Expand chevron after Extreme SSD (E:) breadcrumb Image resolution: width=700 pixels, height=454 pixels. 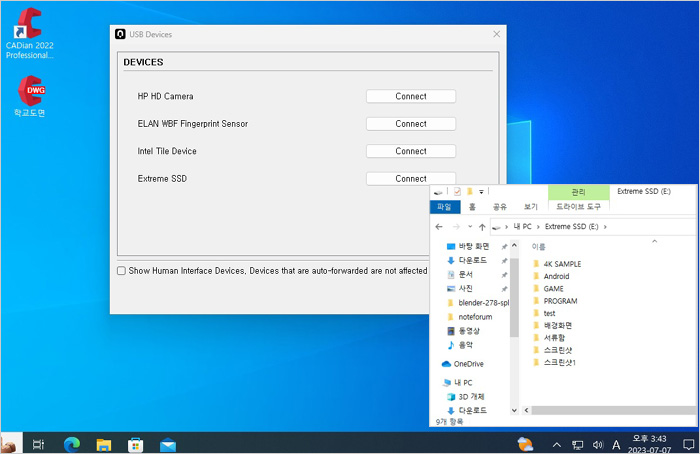tap(605, 227)
